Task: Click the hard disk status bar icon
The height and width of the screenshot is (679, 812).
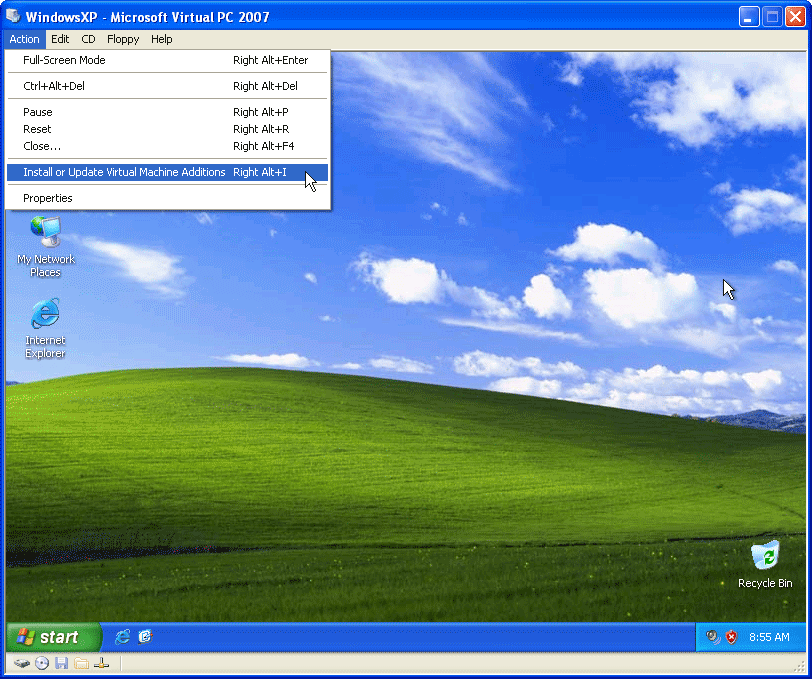Action: pyautogui.click(x=21, y=663)
